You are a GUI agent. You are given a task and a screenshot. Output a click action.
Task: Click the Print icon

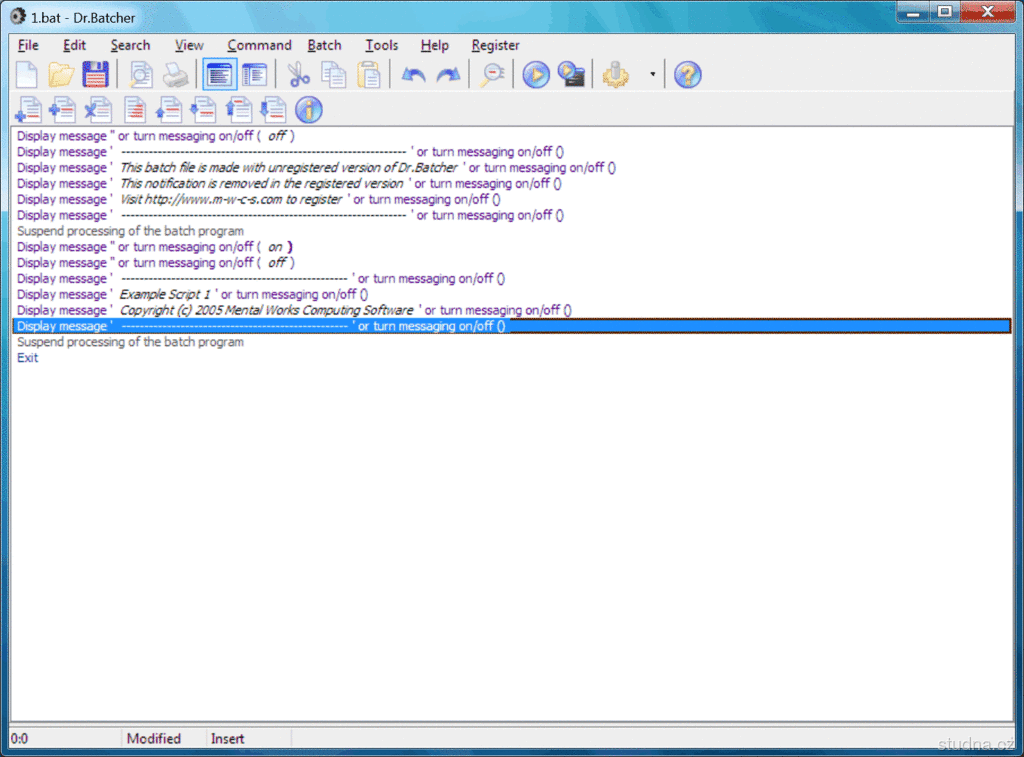[176, 75]
